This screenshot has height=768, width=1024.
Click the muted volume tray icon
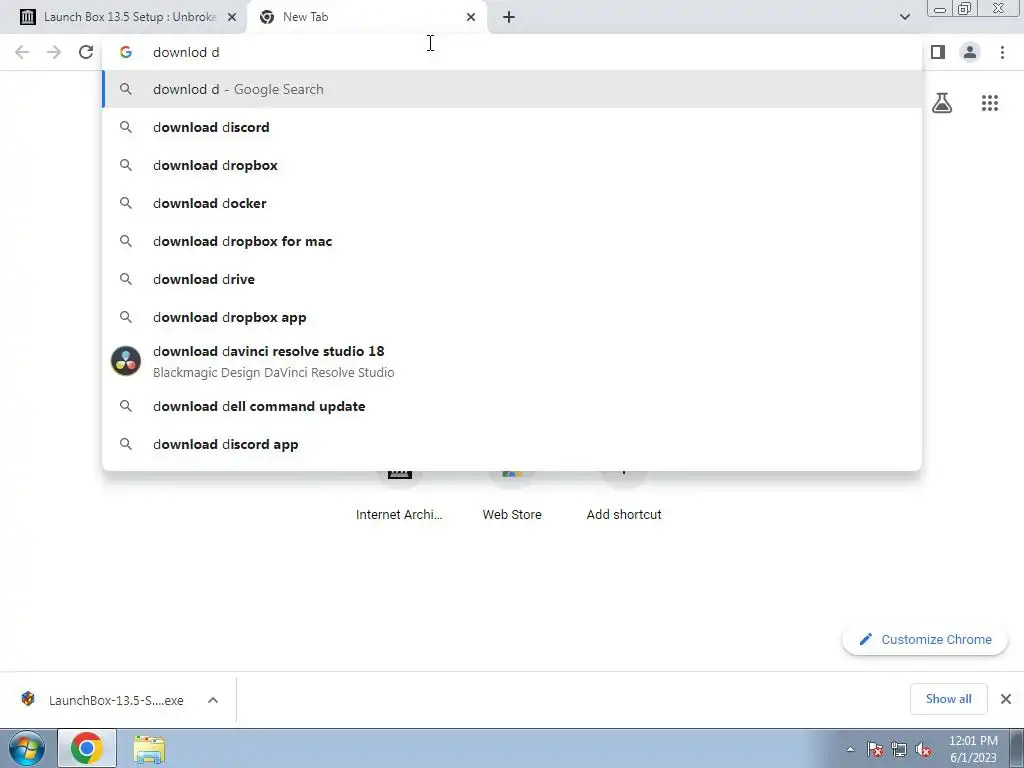tap(923, 749)
